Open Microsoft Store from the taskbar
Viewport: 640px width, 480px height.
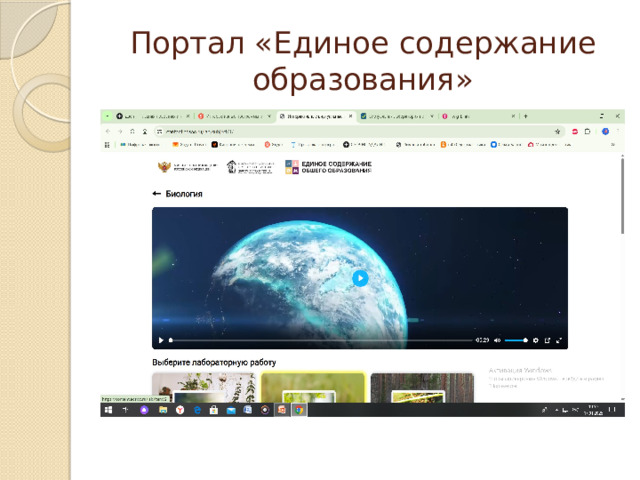point(214,410)
